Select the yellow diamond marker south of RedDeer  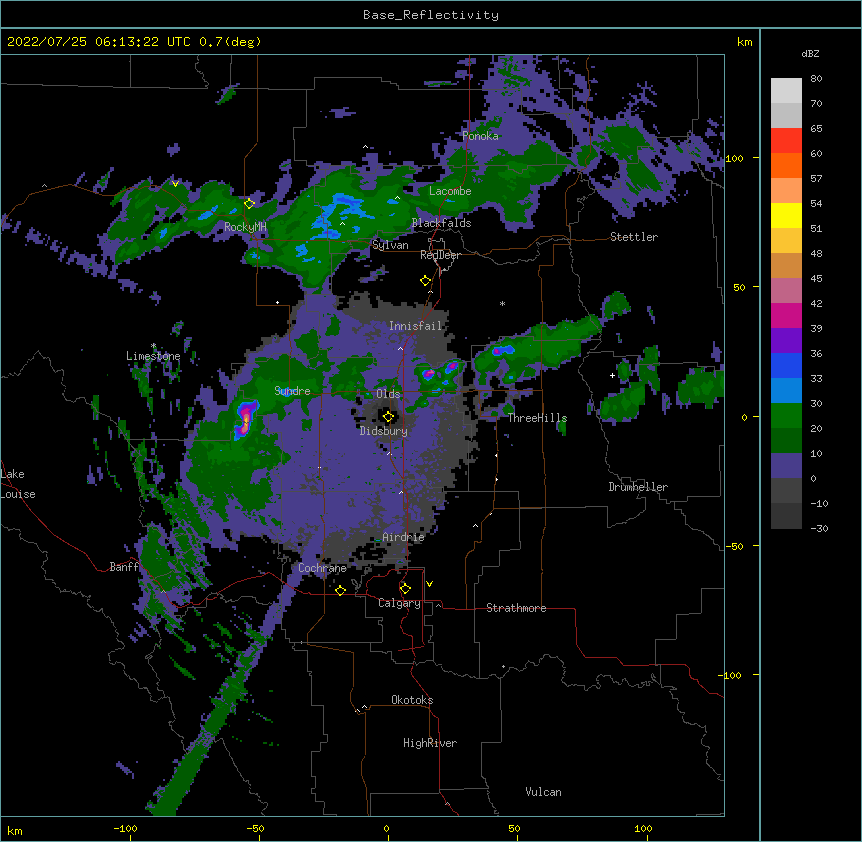click(425, 281)
